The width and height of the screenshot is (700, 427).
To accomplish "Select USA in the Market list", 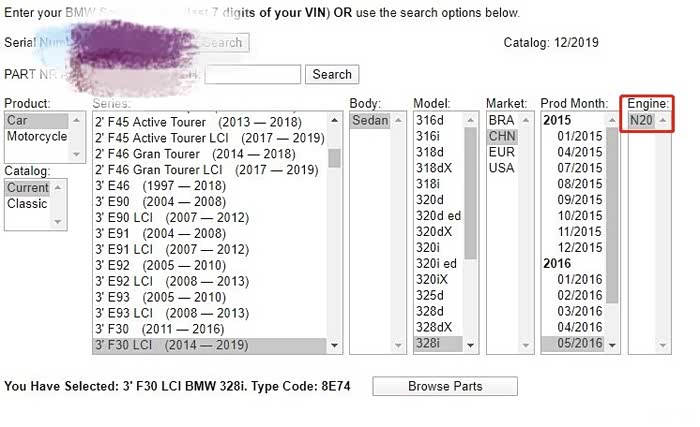I will click(501, 168).
